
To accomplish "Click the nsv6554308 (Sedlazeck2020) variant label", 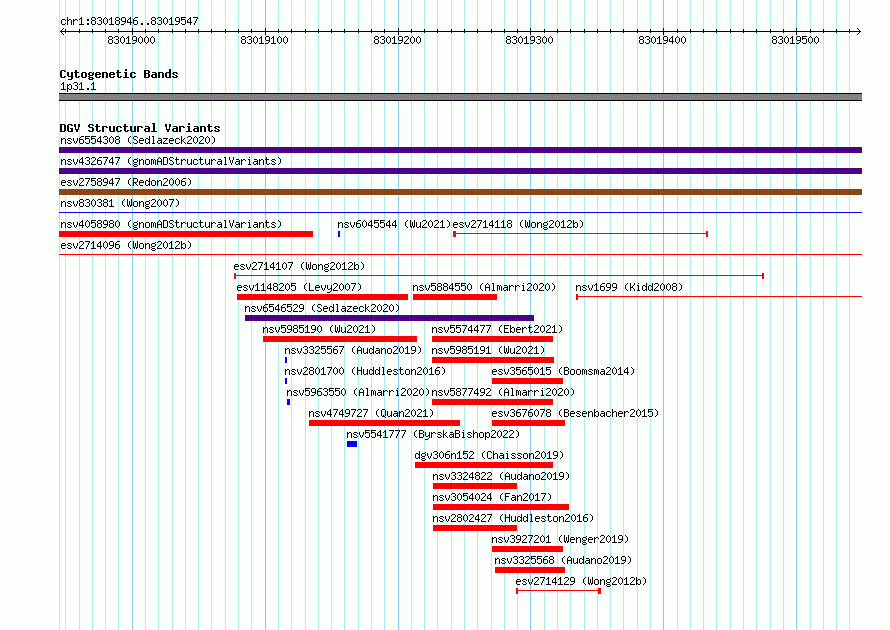I will click(x=138, y=140).
